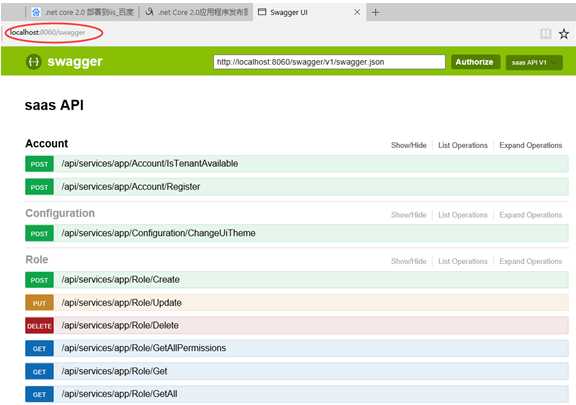Click POST badge for Account/Register
The height and width of the screenshot is (405, 576).
tap(39, 187)
